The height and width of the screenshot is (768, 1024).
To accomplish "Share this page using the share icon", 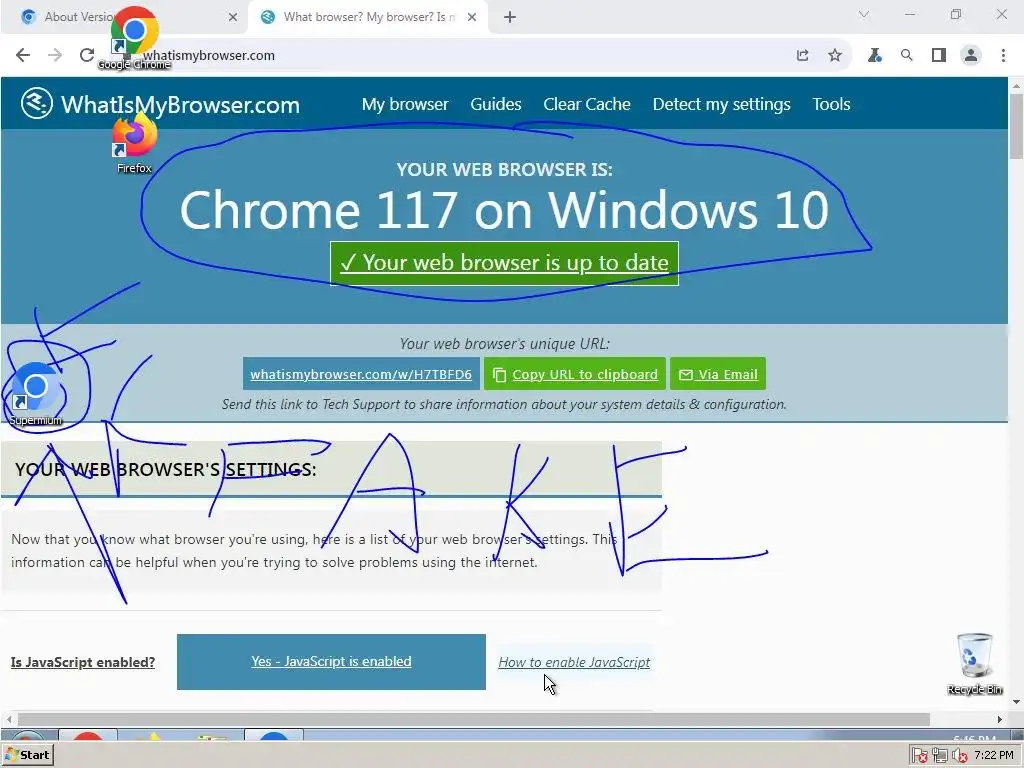I will point(803,56).
